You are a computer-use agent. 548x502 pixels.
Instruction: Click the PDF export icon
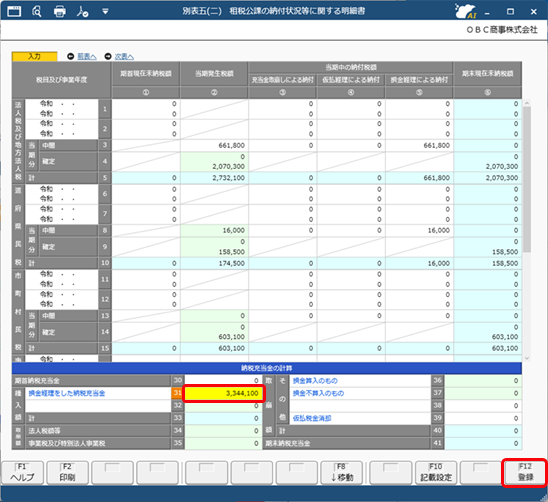click(82, 11)
